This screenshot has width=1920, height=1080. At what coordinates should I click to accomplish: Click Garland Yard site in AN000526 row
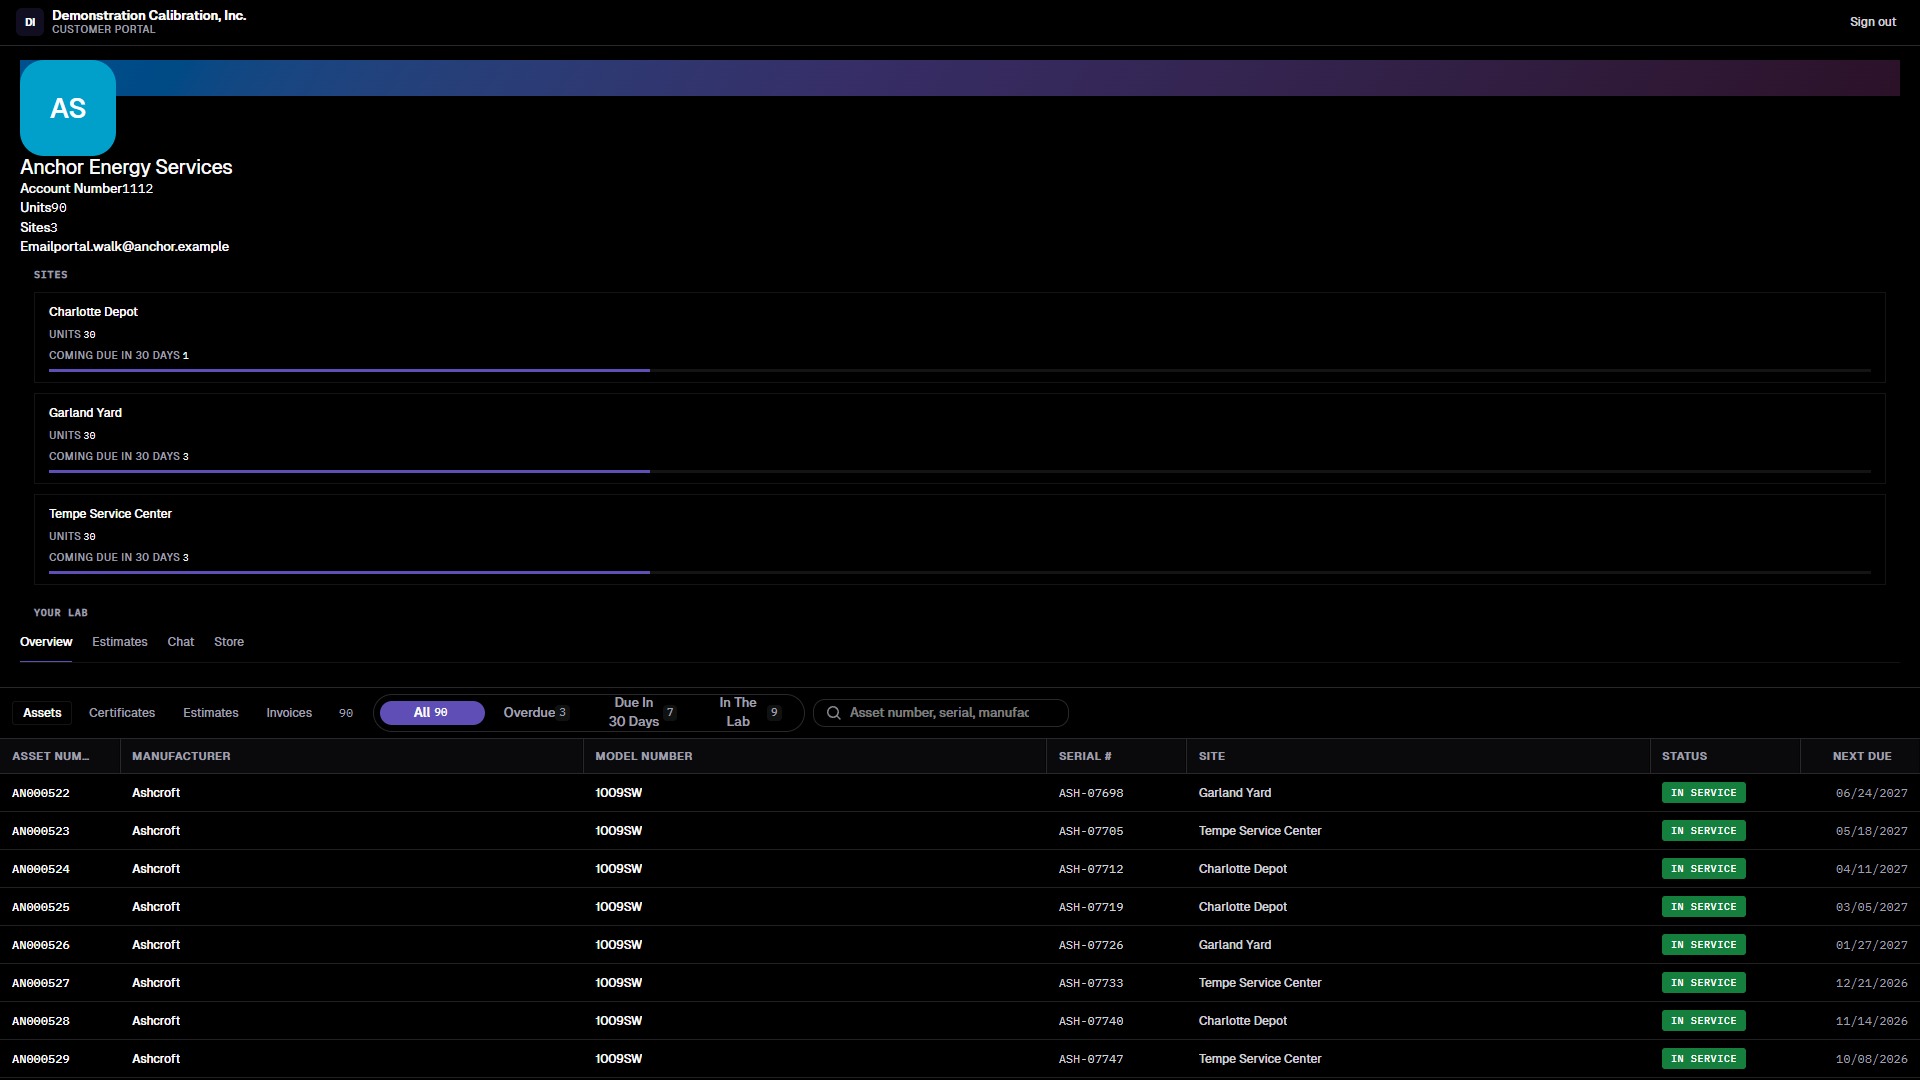point(1235,945)
